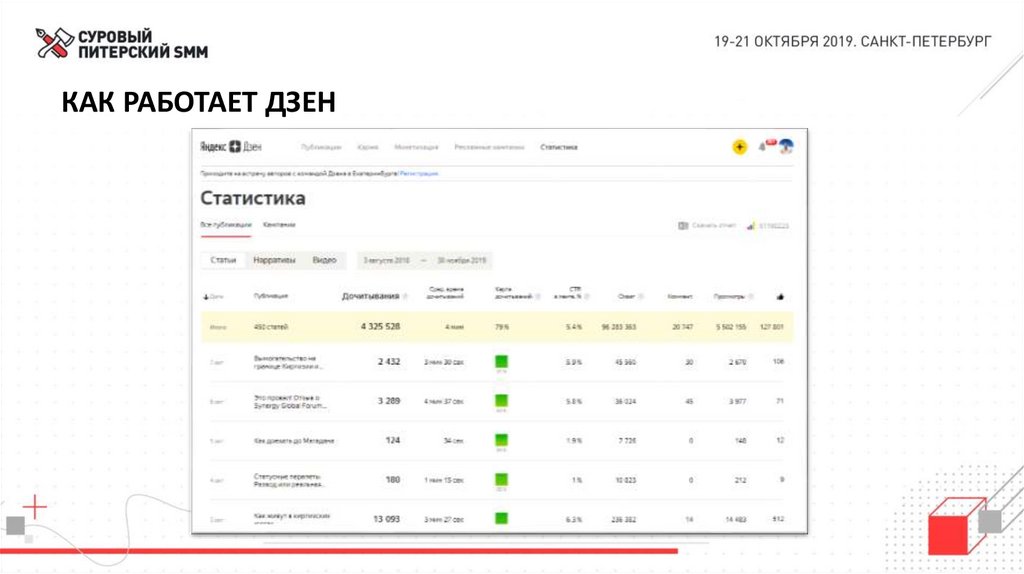Viewport: 1024px width, 574px height.
Task: Click the Регистрация link in announcement bar
Action: 419,174
